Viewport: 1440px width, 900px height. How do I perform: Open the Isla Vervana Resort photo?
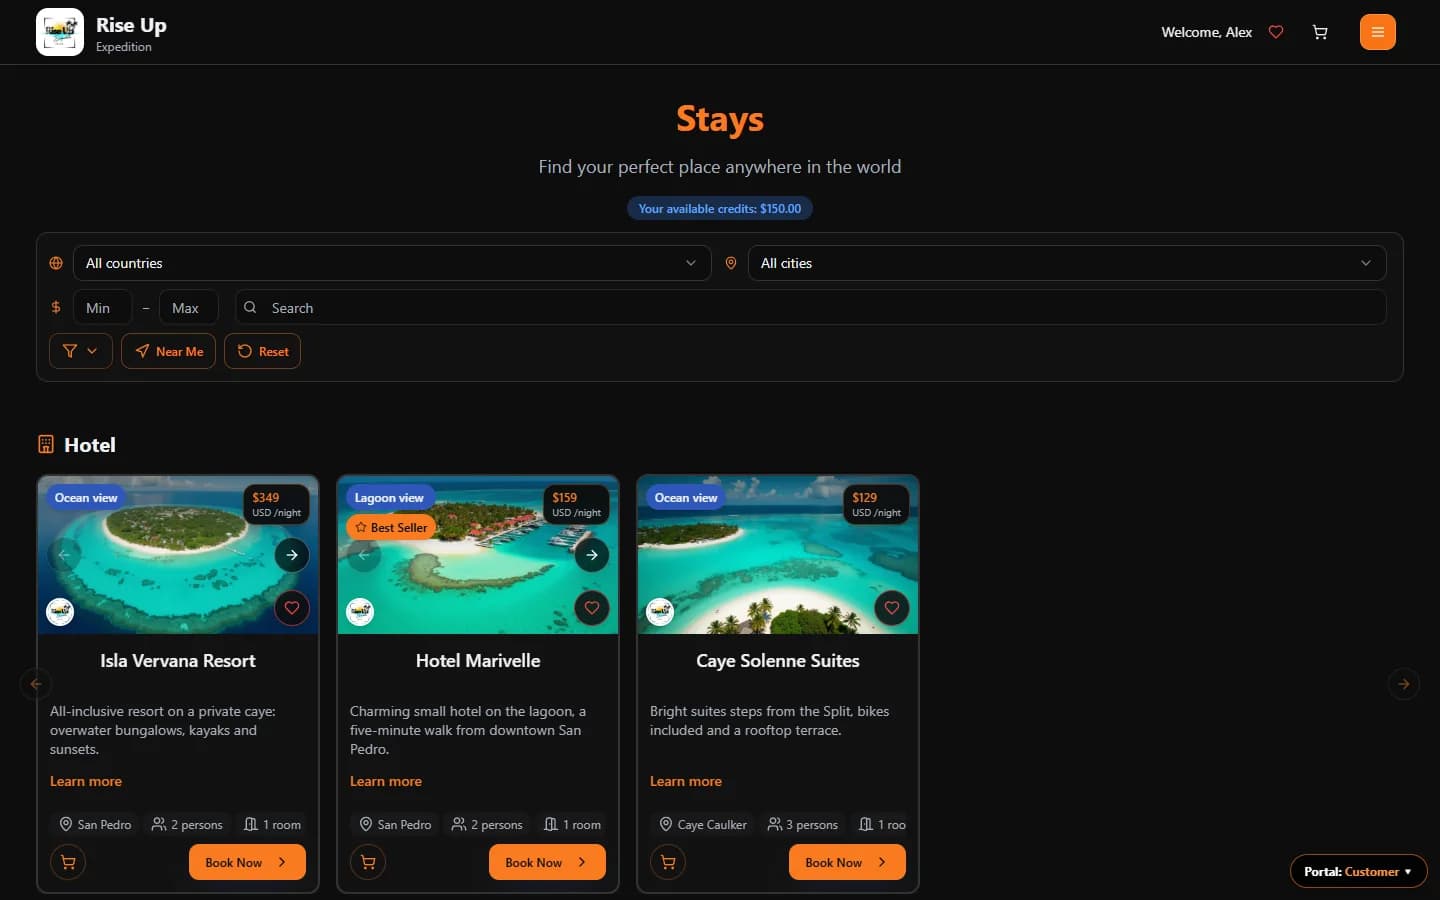click(178, 555)
